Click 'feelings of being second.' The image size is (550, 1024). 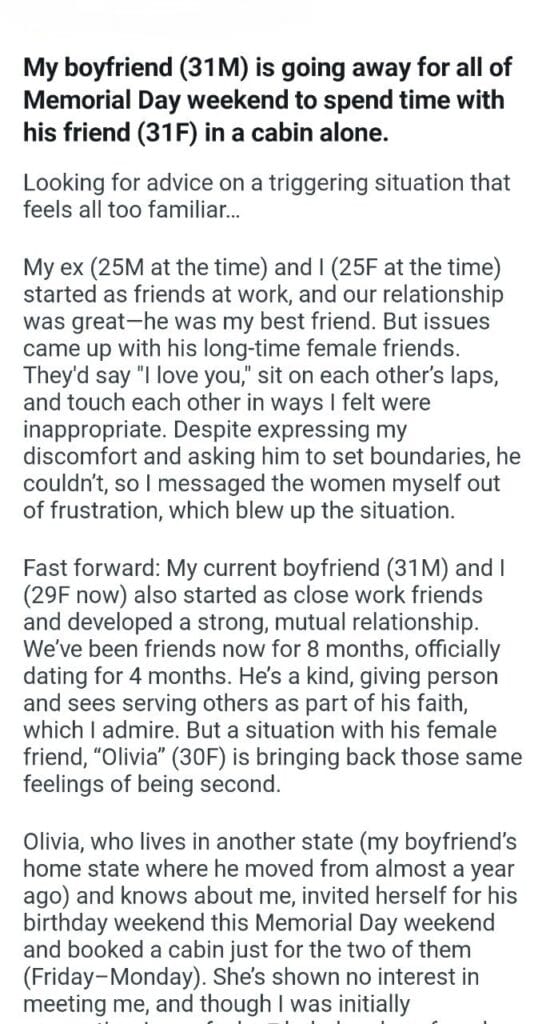pyautogui.click(x=152, y=784)
